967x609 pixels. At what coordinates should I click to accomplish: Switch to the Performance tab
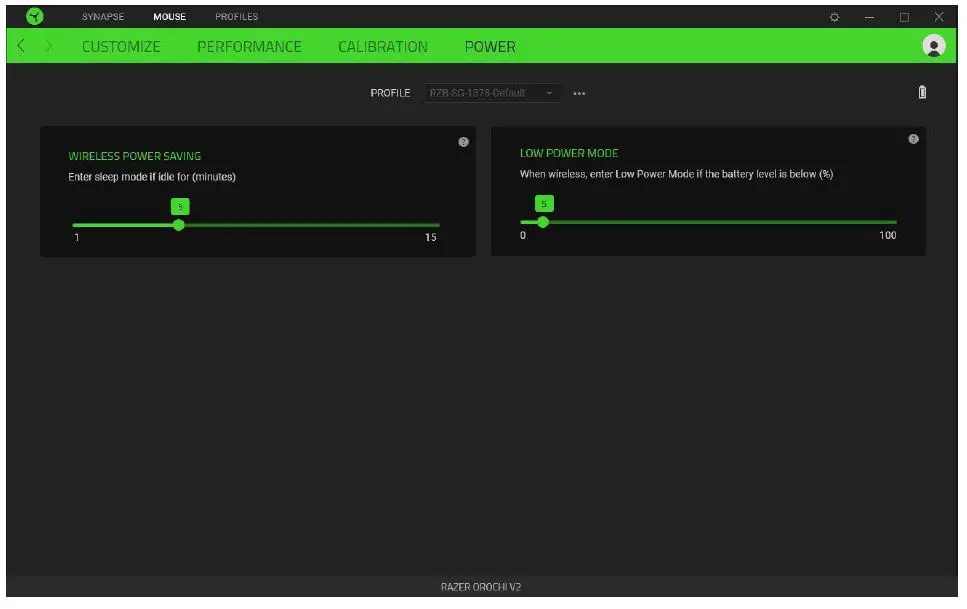pyautogui.click(x=249, y=47)
